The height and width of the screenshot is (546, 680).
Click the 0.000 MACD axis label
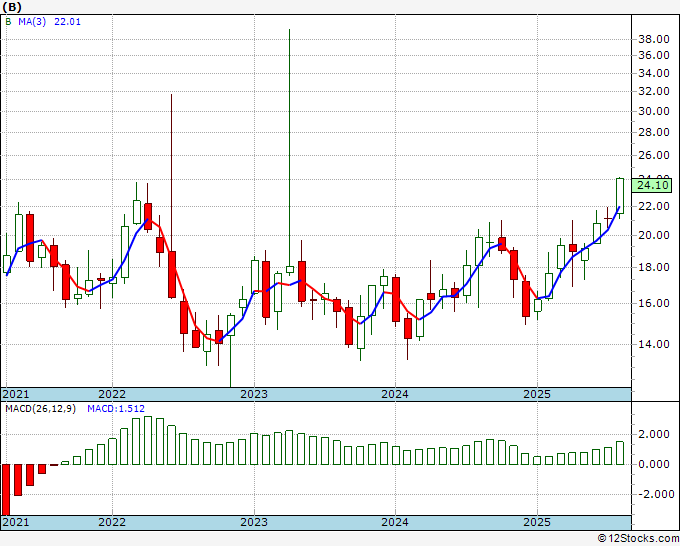(x=656, y=464)
